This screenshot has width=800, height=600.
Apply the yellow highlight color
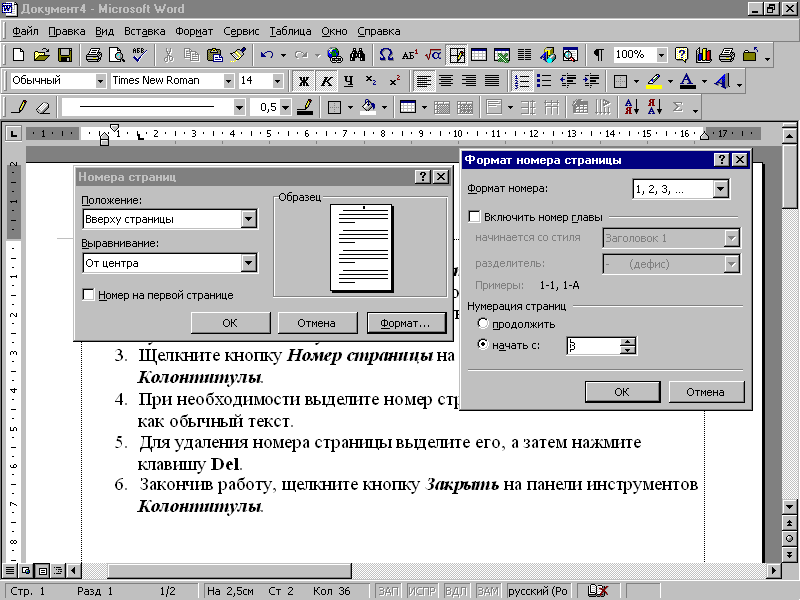[x=654, y=81]
